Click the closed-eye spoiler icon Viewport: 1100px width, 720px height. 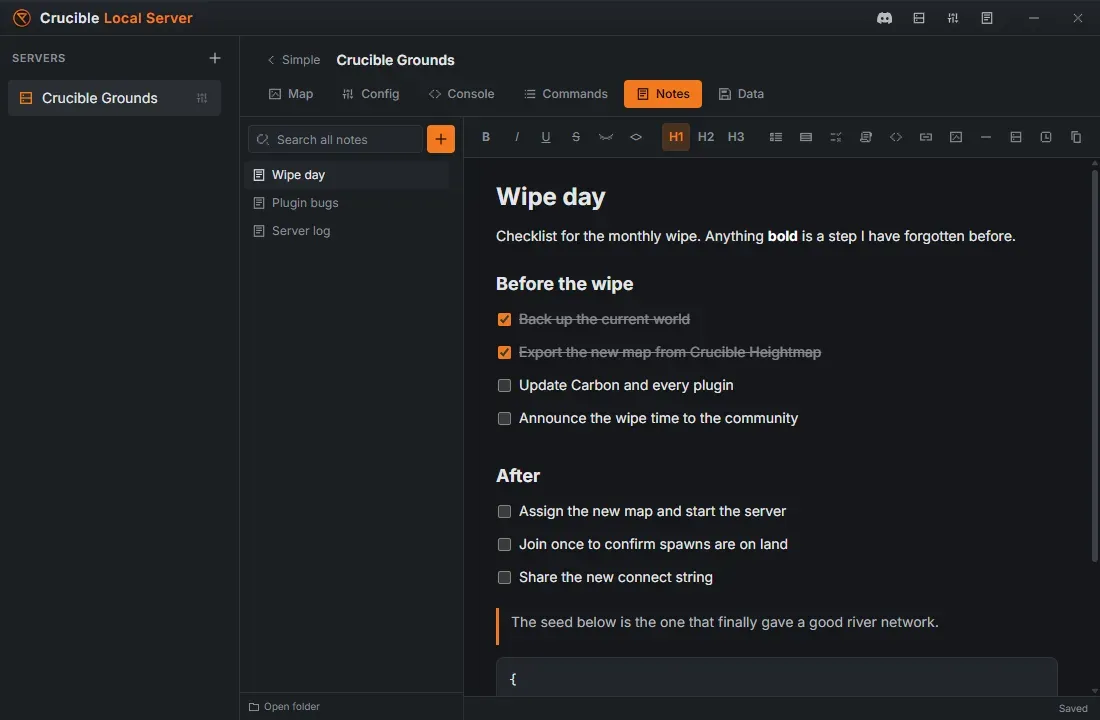(605, 137)
